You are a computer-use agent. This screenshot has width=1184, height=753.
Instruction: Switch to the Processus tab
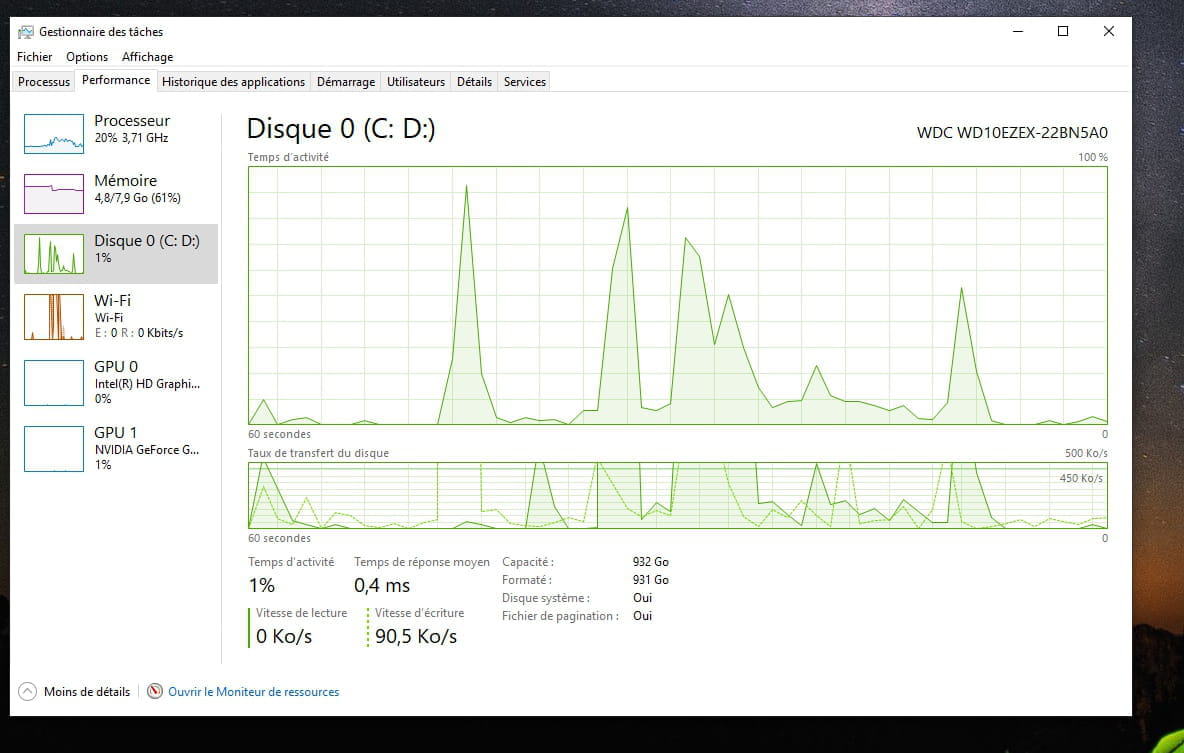44,82
